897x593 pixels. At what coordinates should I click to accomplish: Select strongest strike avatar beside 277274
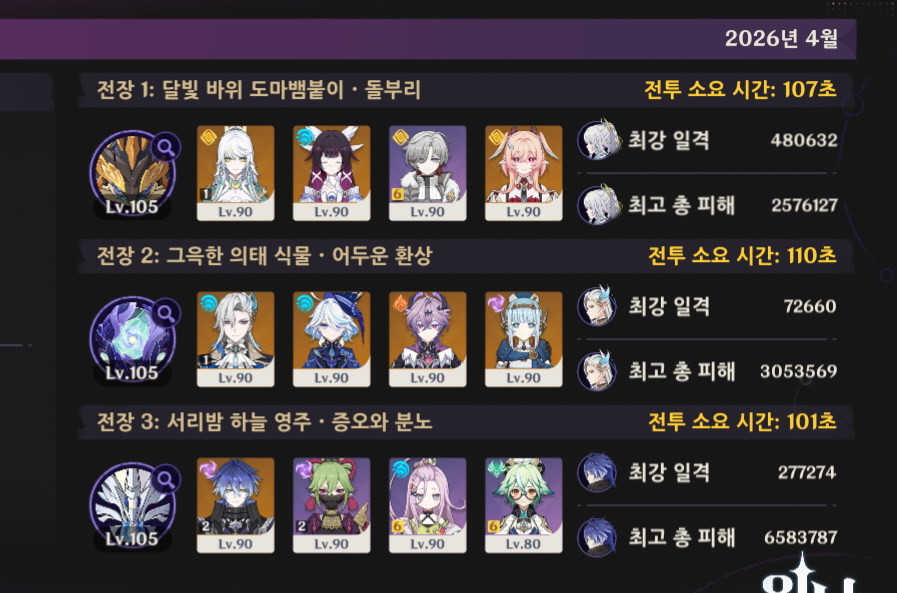click(597, 472)
